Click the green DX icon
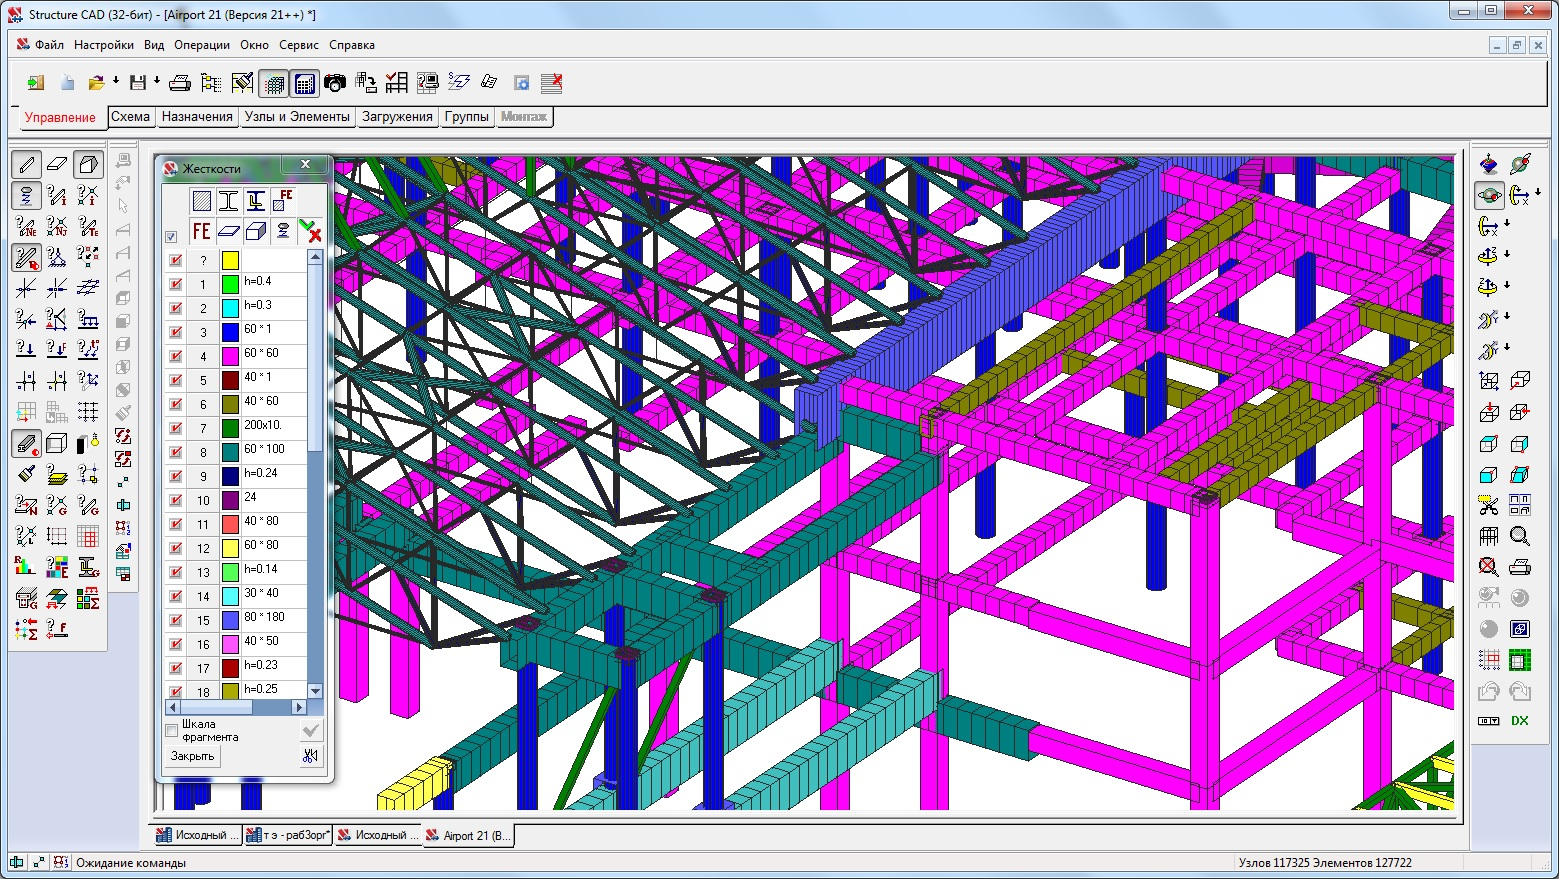1559x879 pixels. pos(1520,721)
